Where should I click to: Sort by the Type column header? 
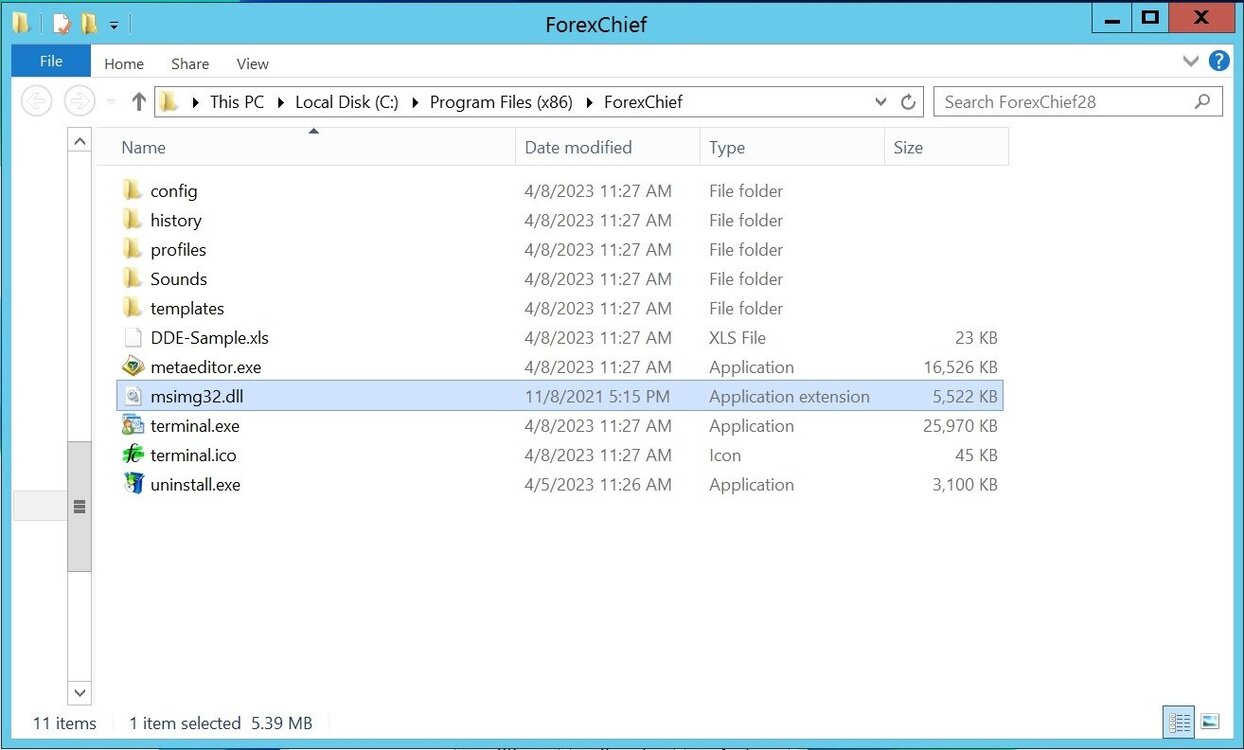point(792,147)
